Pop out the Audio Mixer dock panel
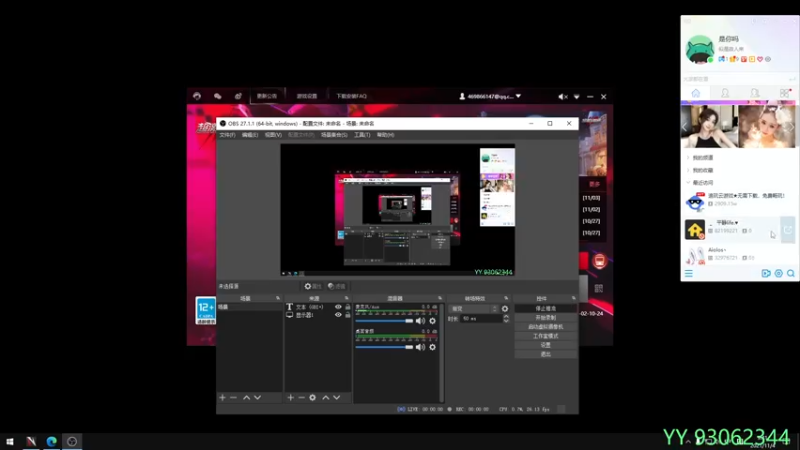 tap(440, 298)
